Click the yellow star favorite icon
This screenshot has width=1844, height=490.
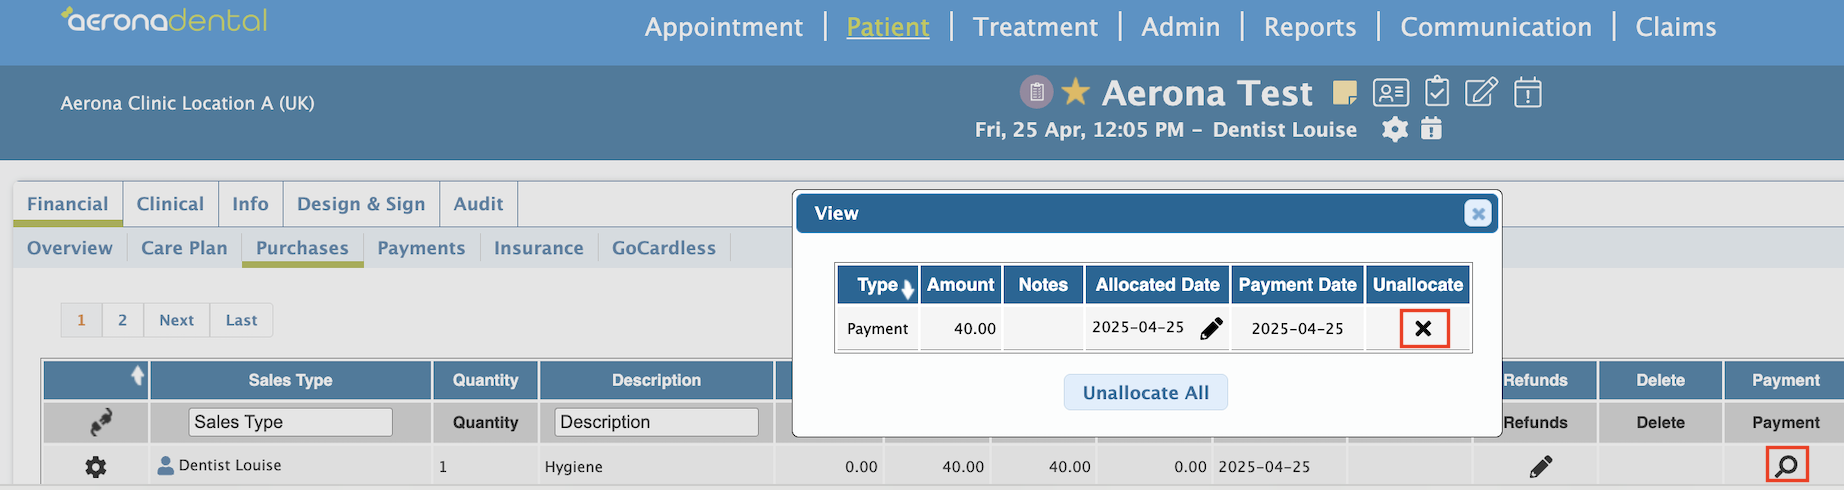(x=1075, y=92)
